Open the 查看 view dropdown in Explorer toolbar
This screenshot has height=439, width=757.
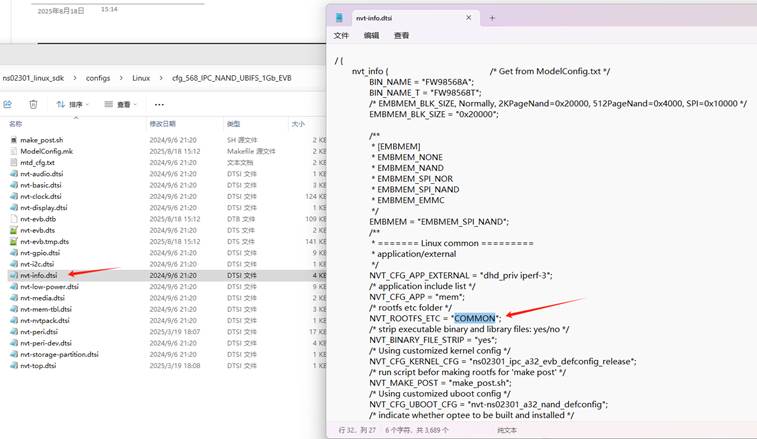(x=121, y=104)
